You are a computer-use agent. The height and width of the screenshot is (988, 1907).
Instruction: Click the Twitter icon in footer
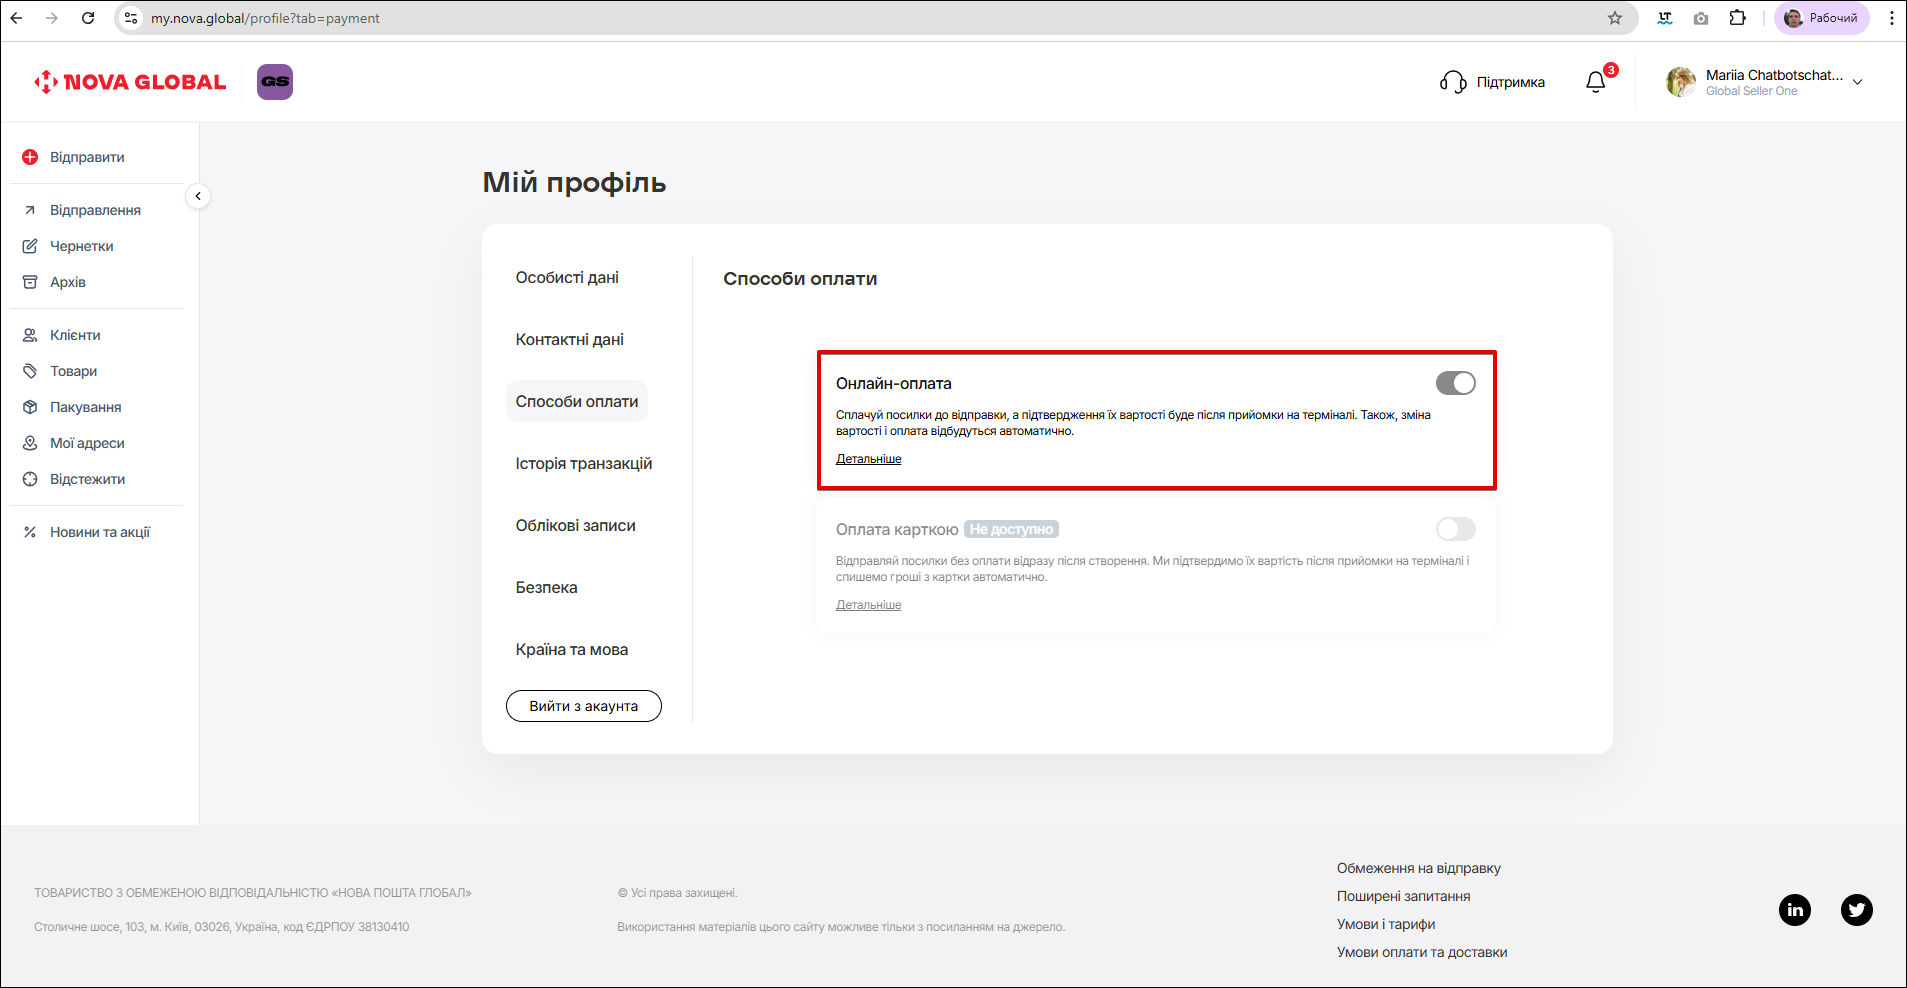(x=1857, y=910)
